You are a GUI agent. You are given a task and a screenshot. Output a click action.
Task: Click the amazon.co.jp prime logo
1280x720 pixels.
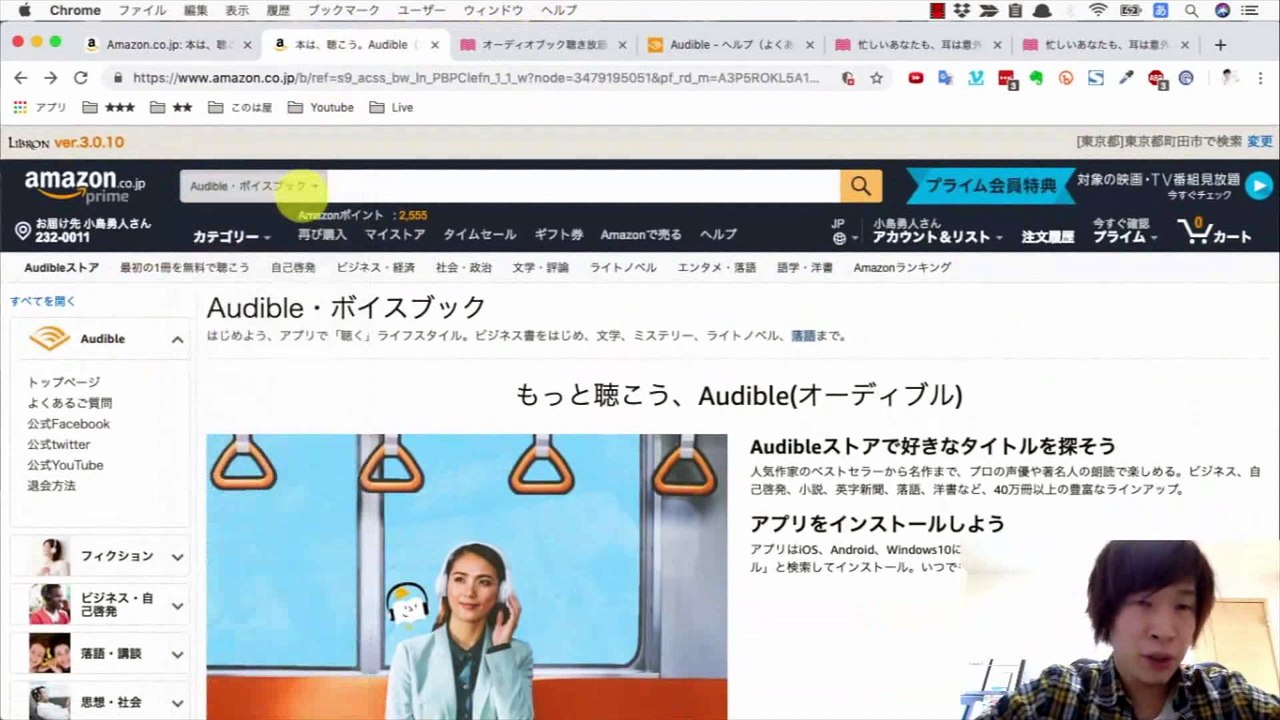(x=84, y=187)
